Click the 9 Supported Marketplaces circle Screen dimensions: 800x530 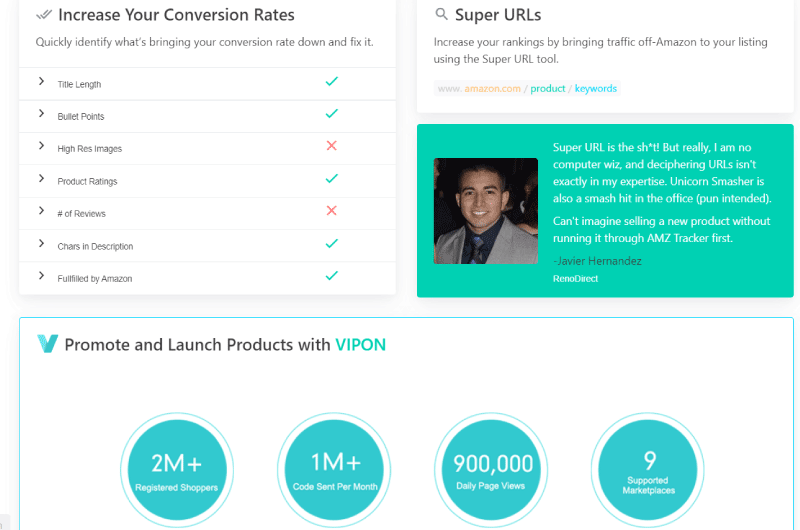click(x=648, y=470)
